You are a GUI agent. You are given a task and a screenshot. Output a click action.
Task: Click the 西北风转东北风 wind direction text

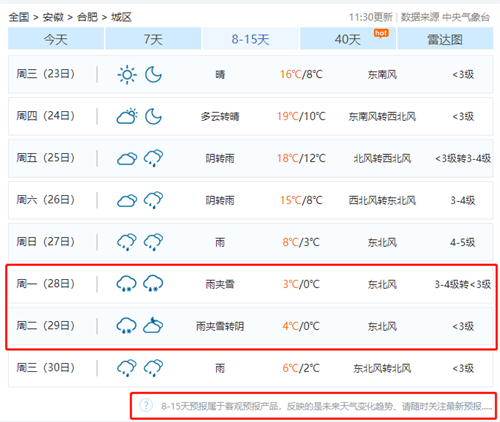tap(382, 200)
